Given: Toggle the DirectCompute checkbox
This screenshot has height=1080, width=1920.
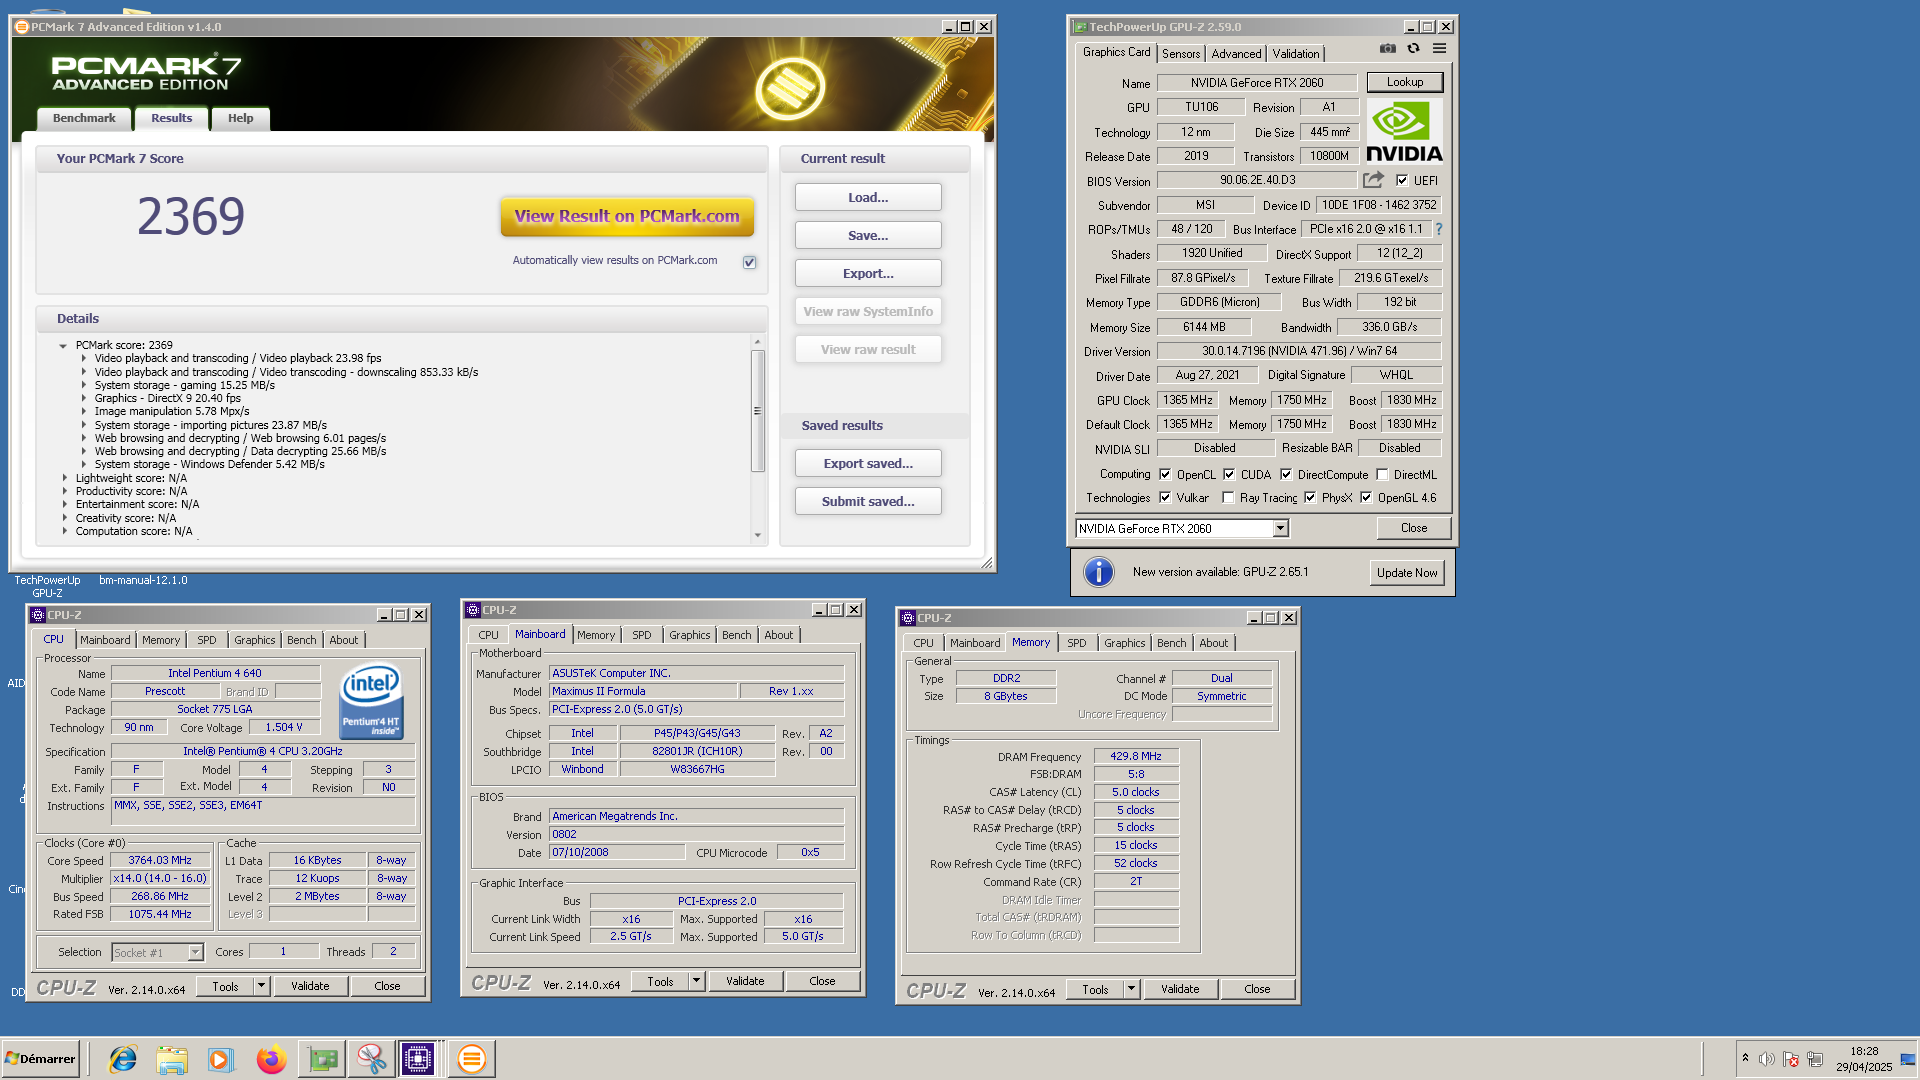Looking at the screenshot, I should (1286, 474).
